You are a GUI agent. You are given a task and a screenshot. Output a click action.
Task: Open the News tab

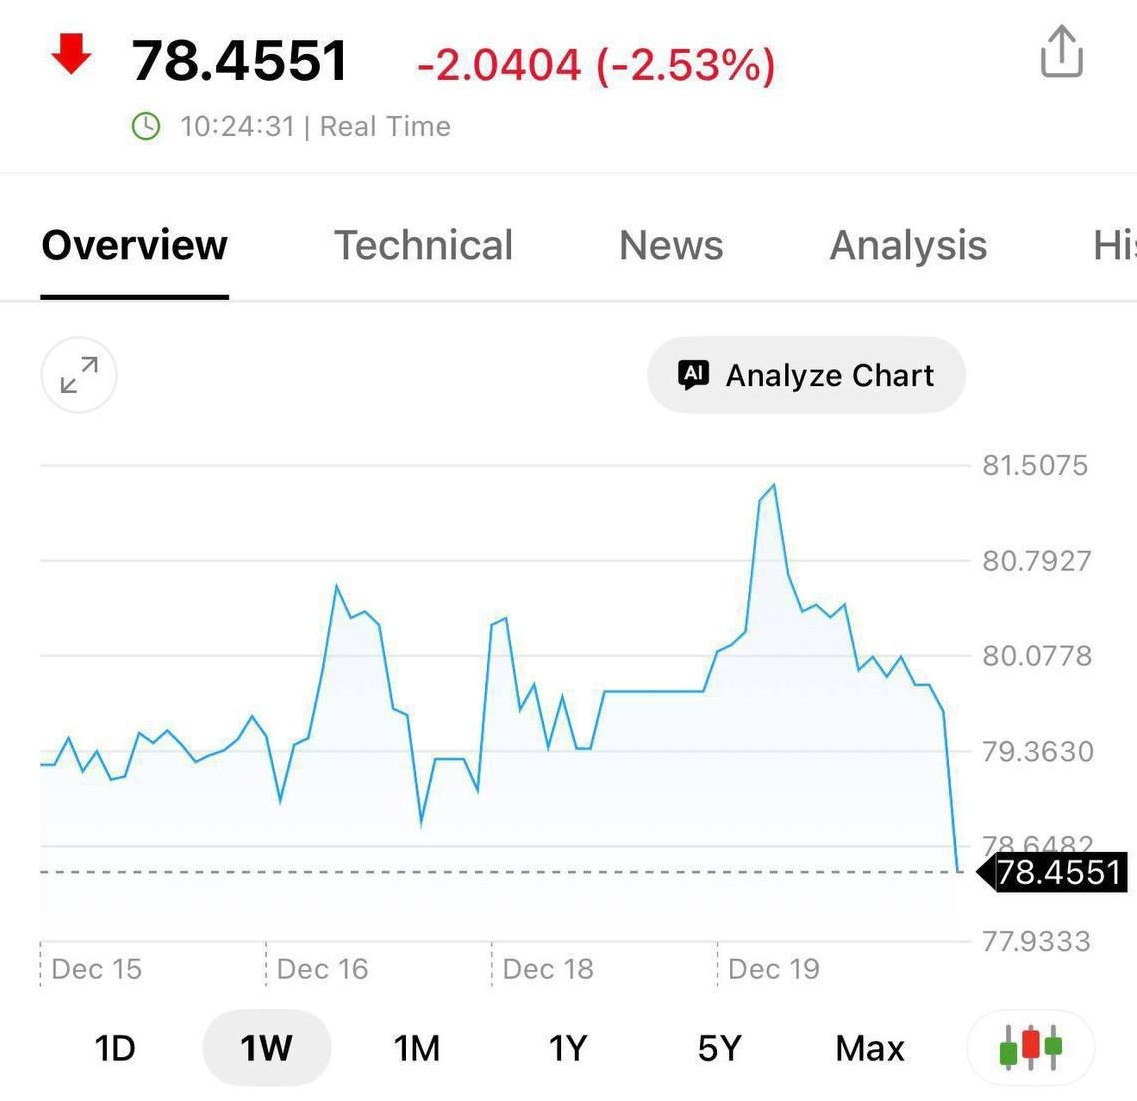click(x=671, y=246)
